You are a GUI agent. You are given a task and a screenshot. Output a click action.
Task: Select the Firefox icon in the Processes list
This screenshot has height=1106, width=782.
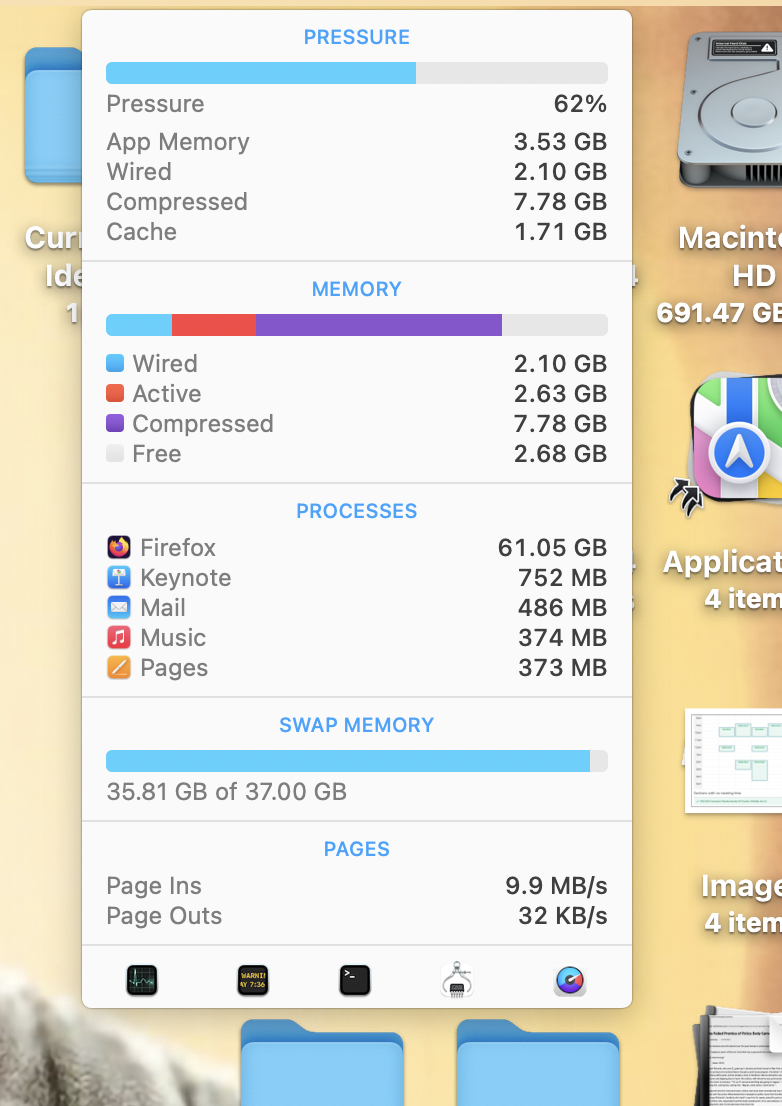[119, 547]
